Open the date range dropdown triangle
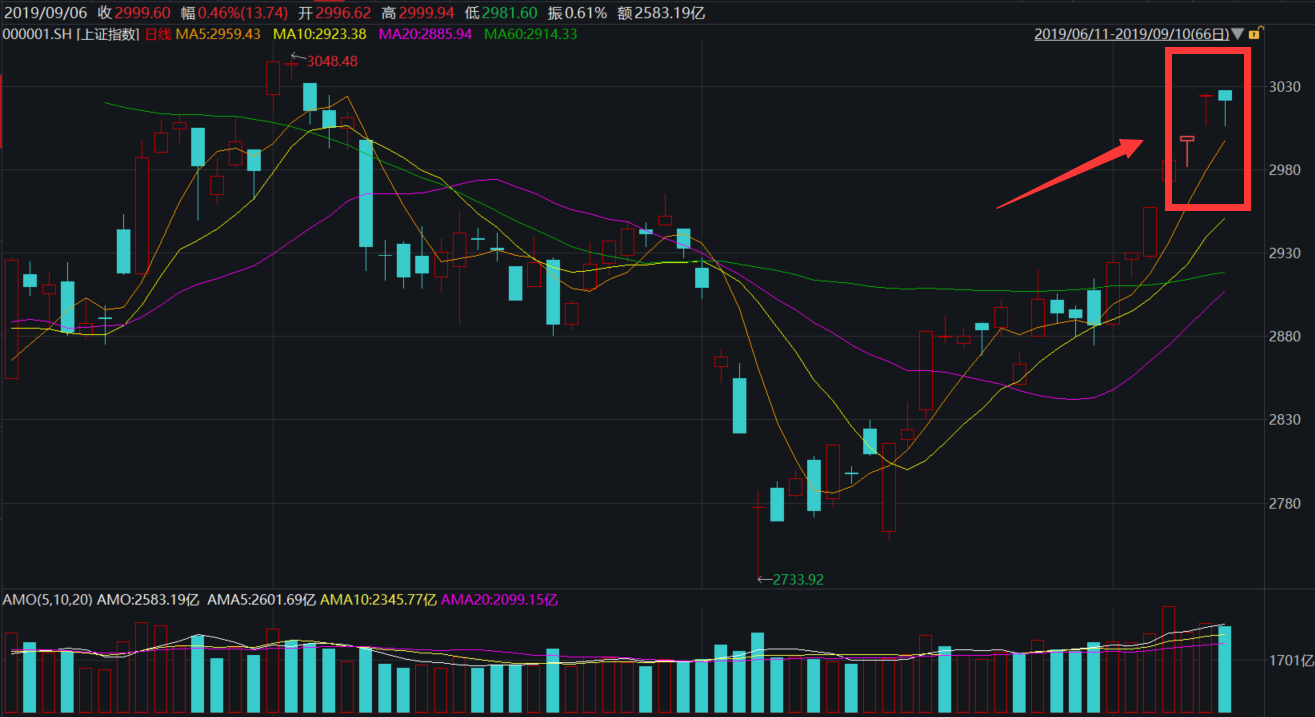 tap(1238, 33)
